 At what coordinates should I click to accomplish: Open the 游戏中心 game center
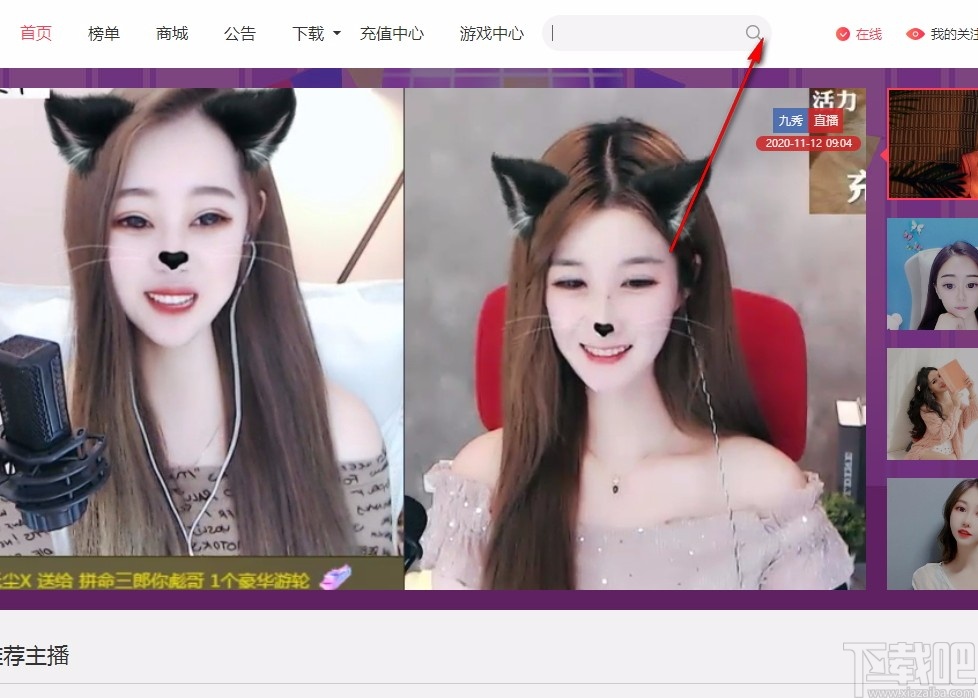tap(491, 33)
